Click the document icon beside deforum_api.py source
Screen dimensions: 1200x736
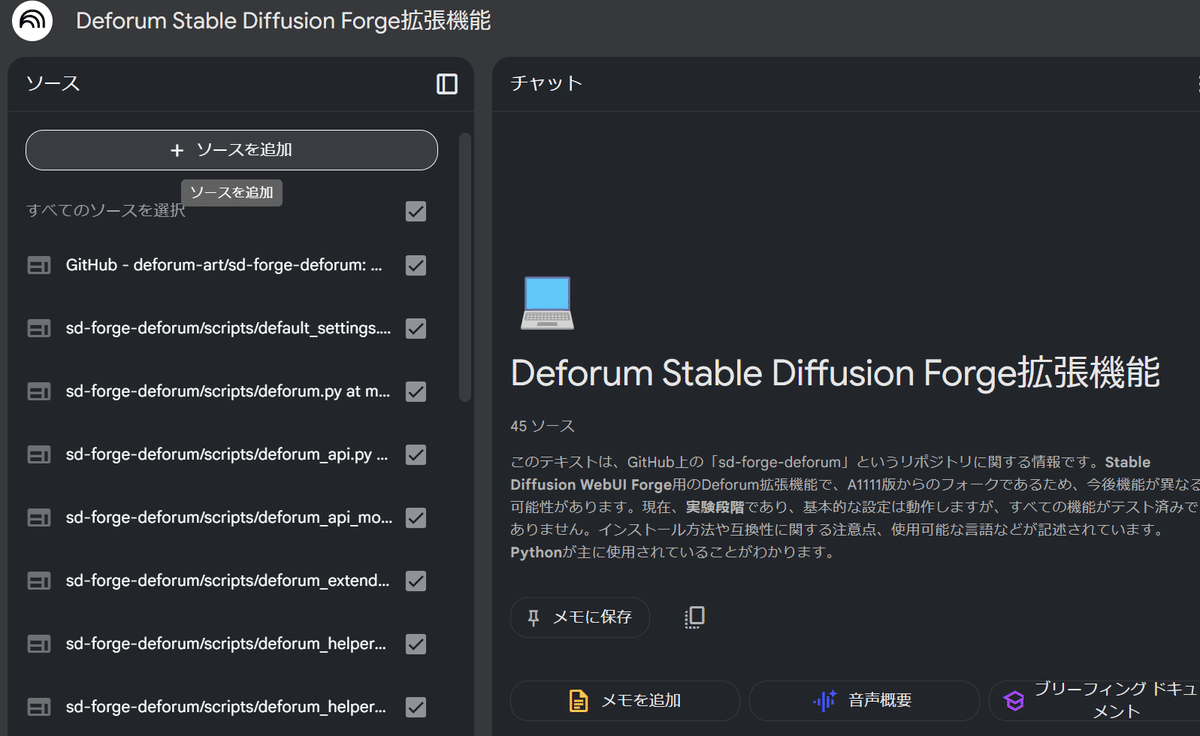click(x=38, y=454)
